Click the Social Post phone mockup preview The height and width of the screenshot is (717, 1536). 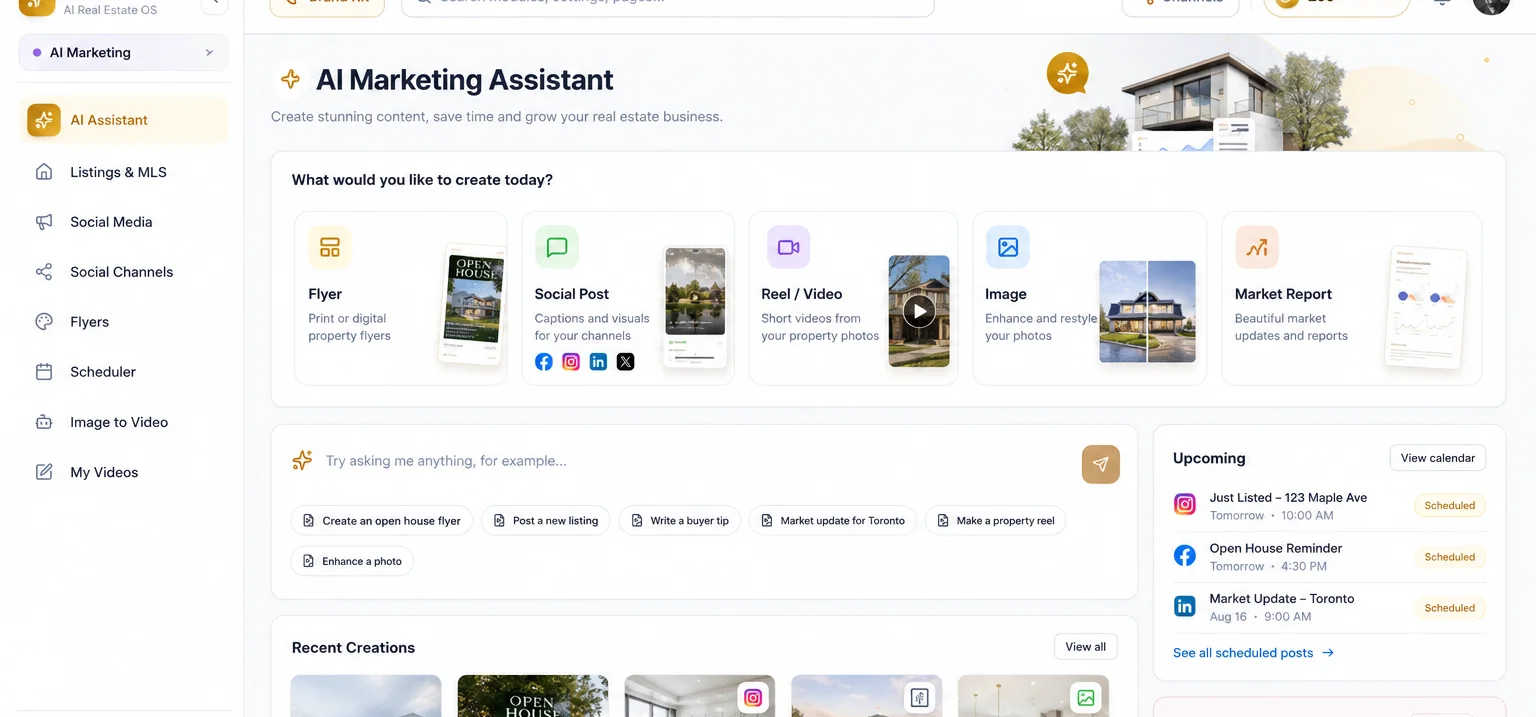tap(695, 306)
